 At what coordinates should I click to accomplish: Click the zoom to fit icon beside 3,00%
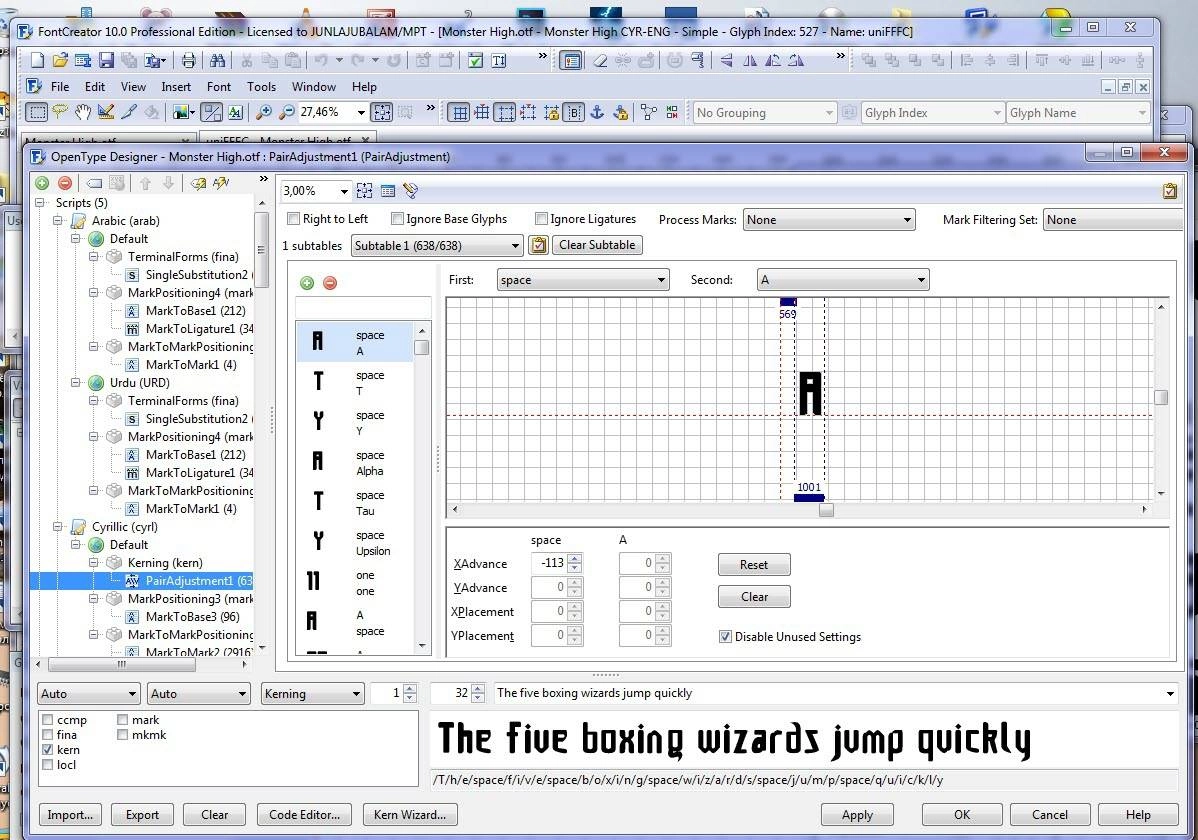[364, 190]
